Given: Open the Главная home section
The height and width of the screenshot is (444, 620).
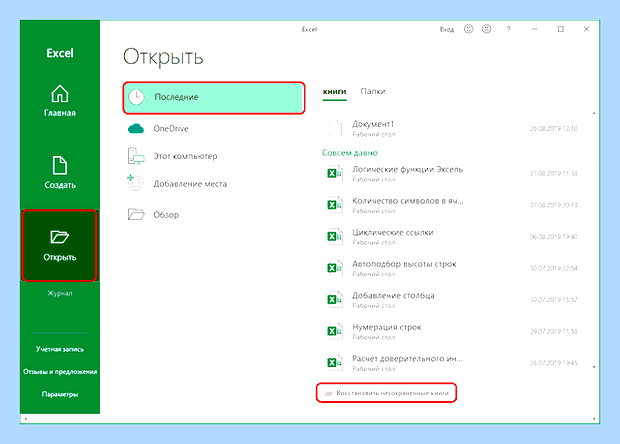Looking at the screenshot, I should (60, 101).
